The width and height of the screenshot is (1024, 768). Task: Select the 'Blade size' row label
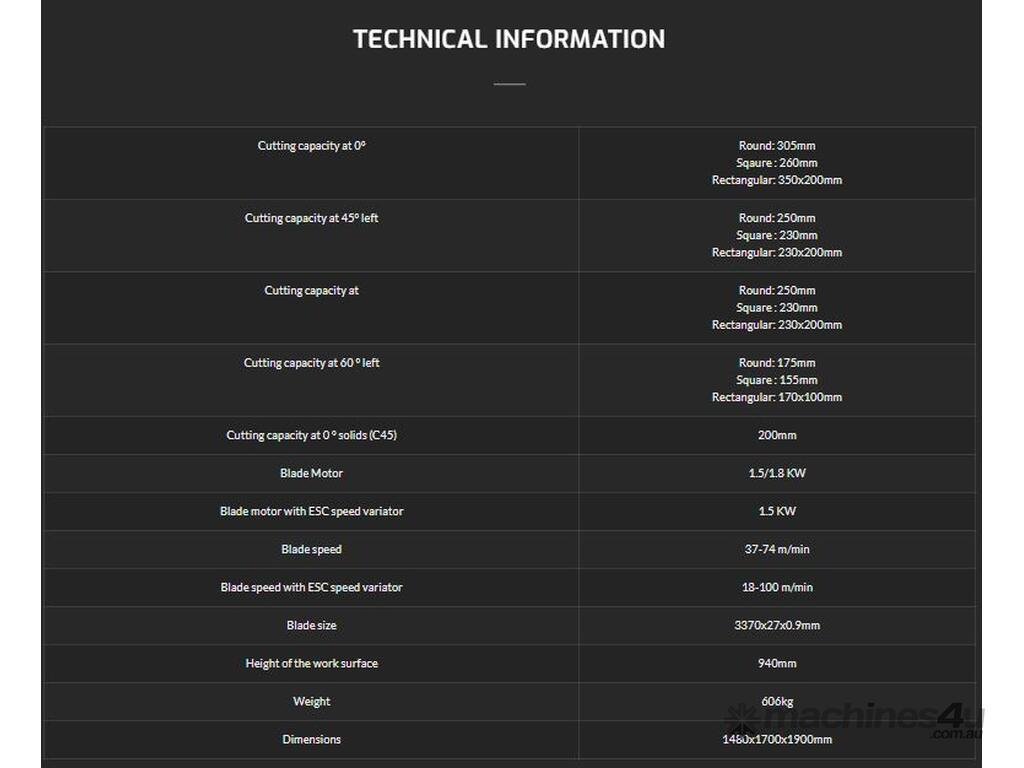pyautogui.click(x=312, y=625)
